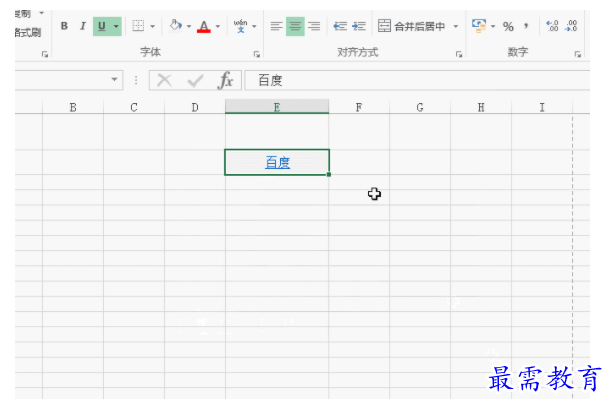Apply red font color
The height and width of the screenshot is (410, 610).
coord(204,26)
